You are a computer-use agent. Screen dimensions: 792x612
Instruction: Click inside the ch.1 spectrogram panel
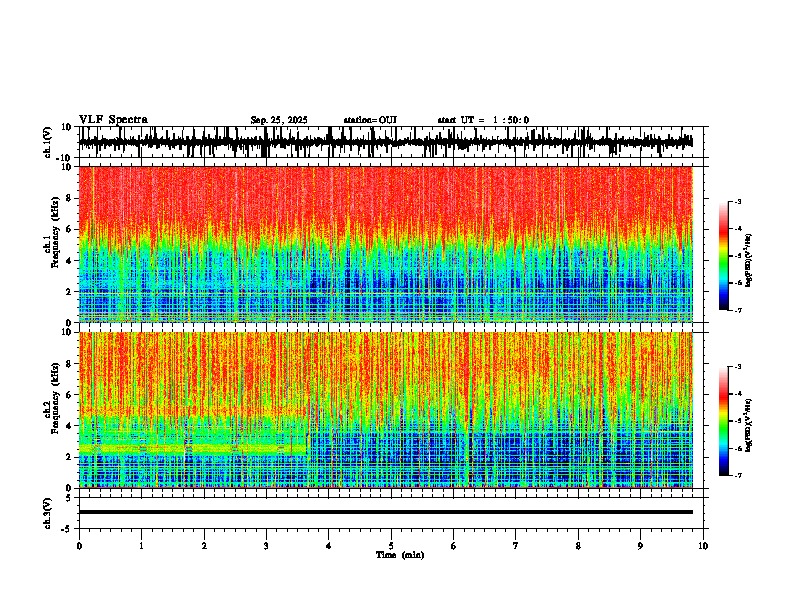pos(386,244)
